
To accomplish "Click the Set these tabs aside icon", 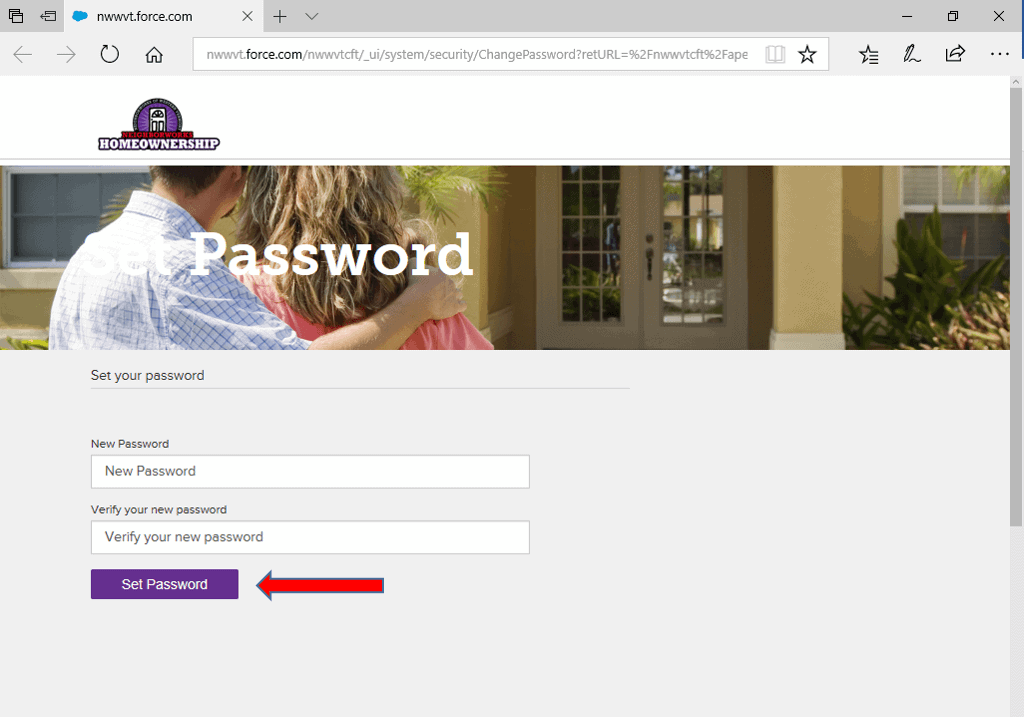I will pyautogui.click(x=48, y=16).
